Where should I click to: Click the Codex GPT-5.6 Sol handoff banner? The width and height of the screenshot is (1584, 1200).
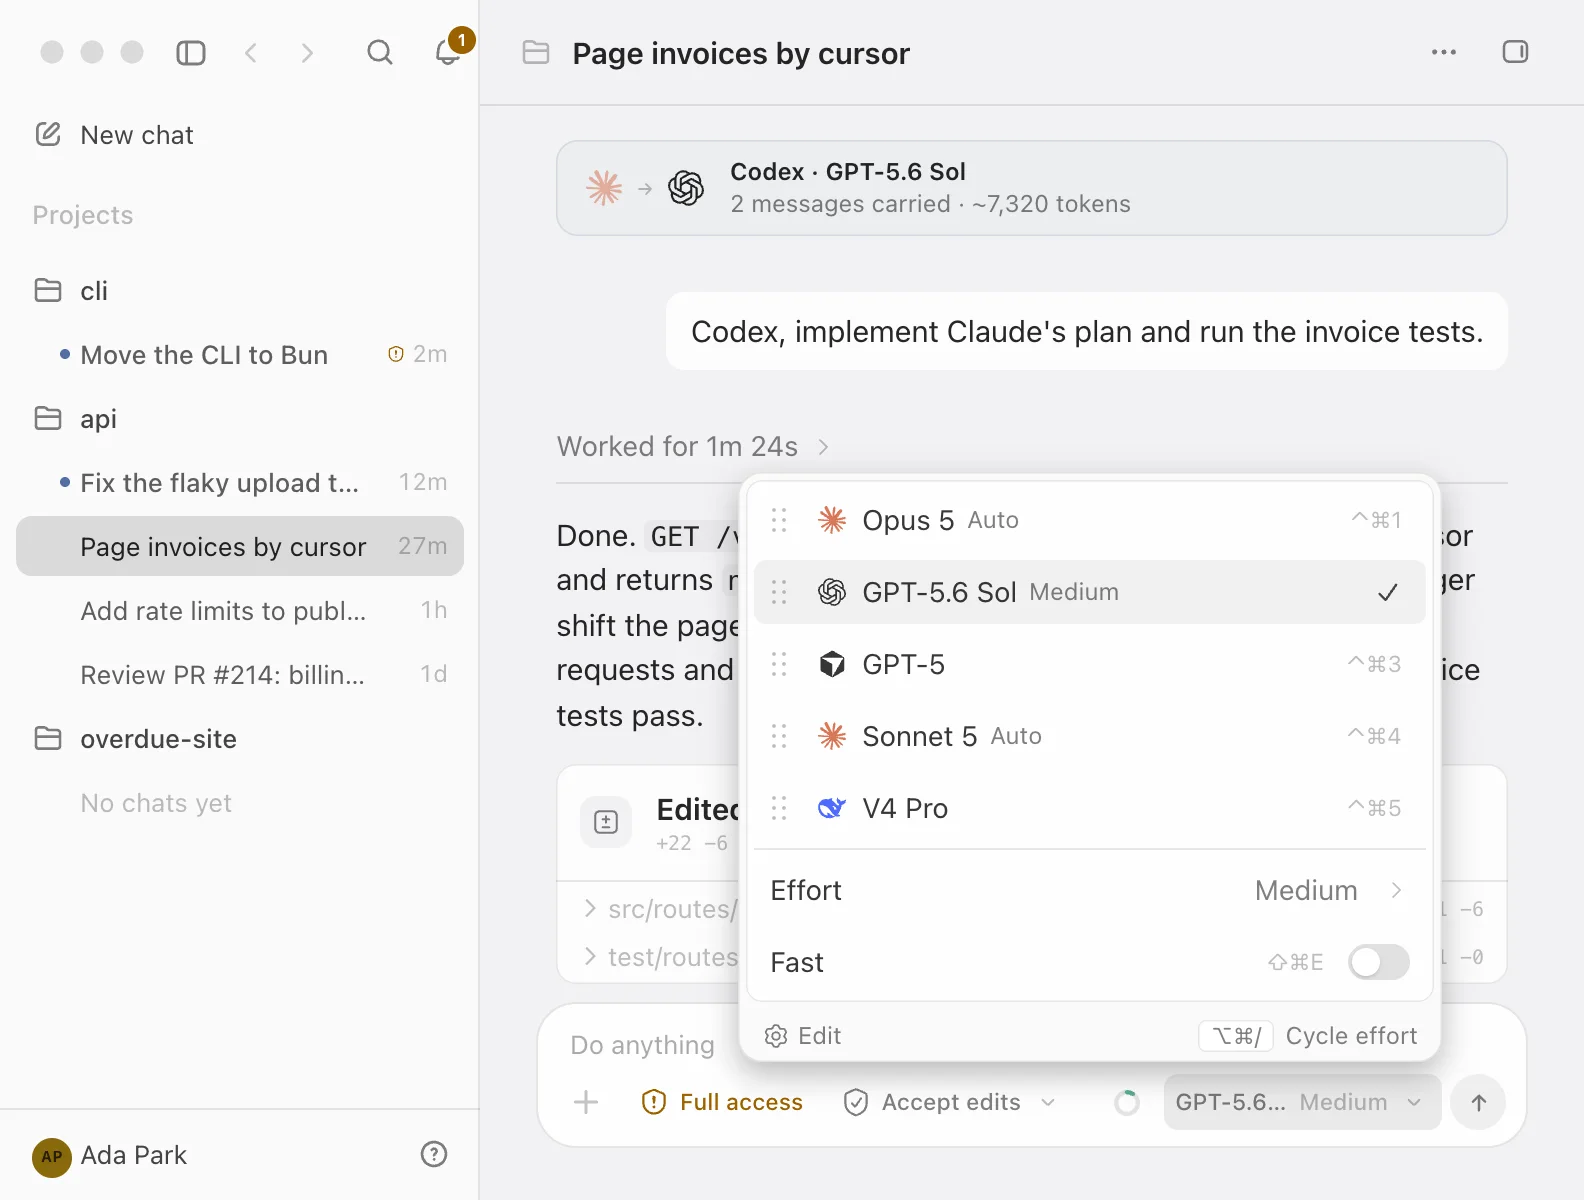(1032, 188)
